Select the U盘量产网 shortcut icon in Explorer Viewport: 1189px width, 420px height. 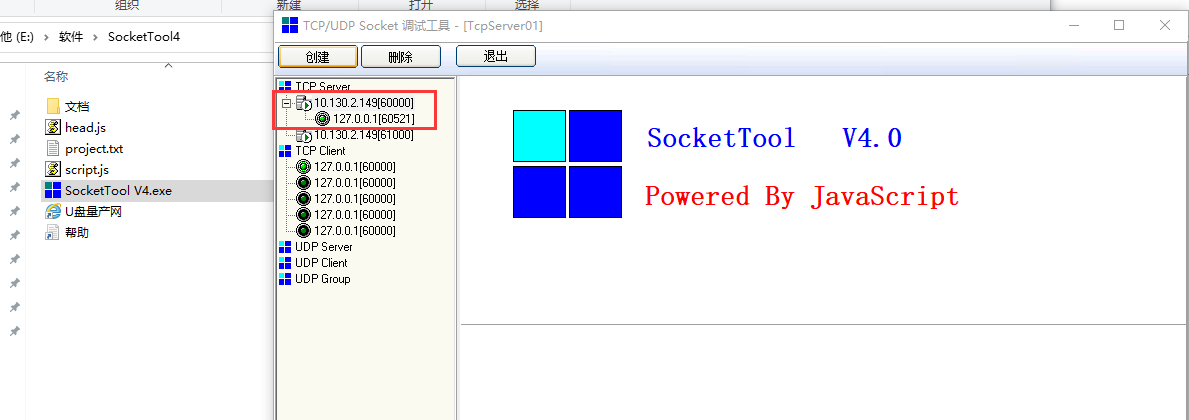pos(53,212)
